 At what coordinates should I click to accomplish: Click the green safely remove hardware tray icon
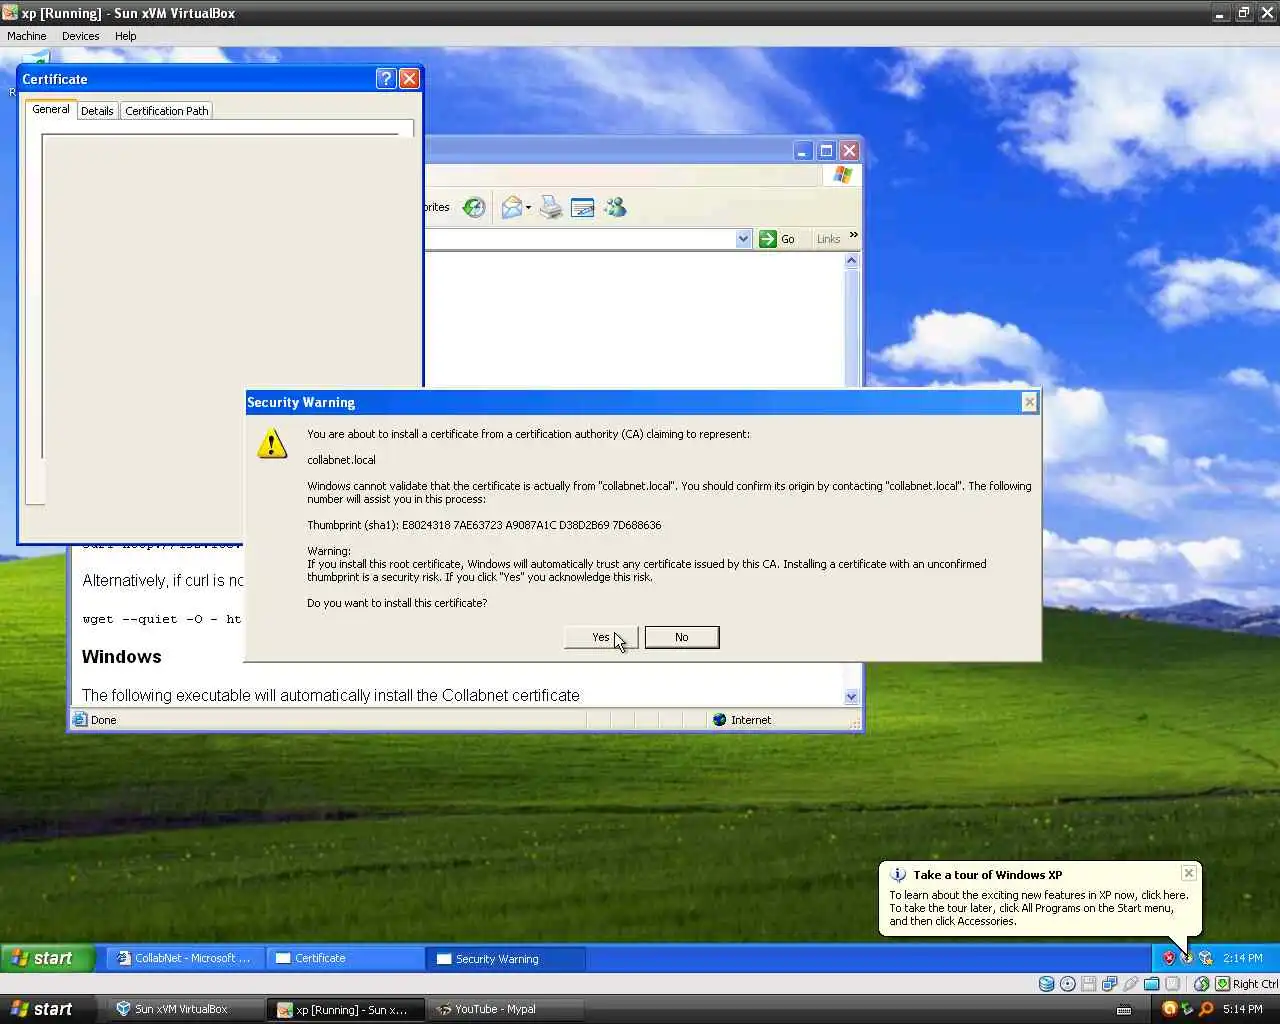pos(1187,1009)
